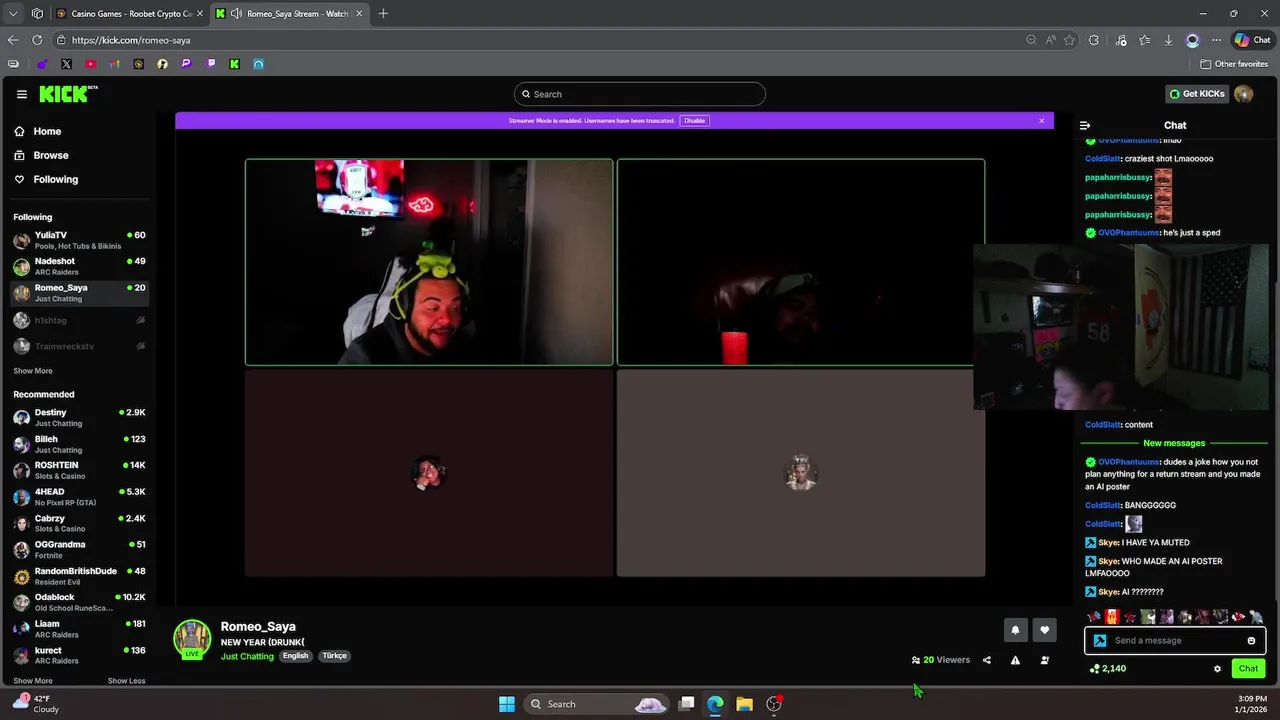Open Destiny channel in Recommended
Image resolution: width=1280 pixels, height=720 pixels.
tap(79, 418)
